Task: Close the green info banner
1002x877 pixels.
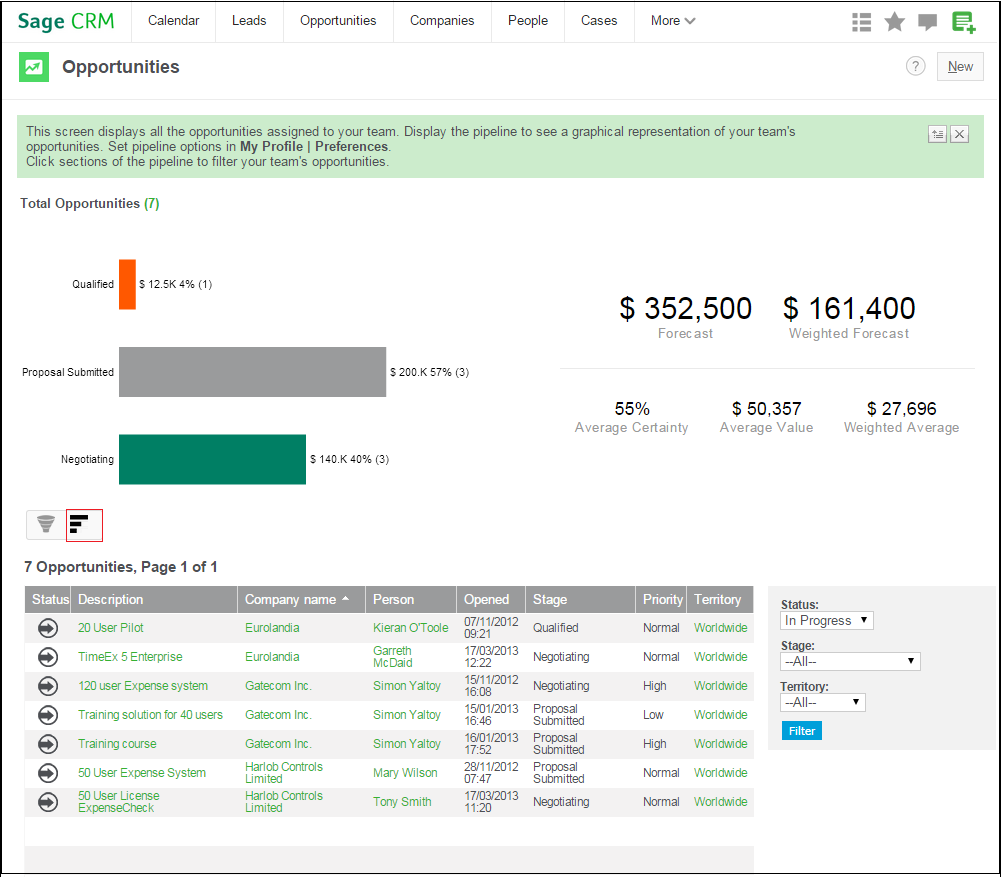Action: [959, 134]
